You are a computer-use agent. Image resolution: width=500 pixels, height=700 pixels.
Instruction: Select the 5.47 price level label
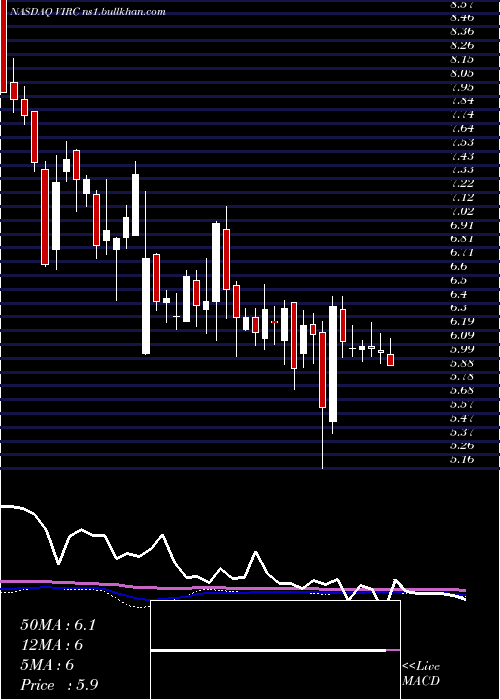[x=462, y=418]
